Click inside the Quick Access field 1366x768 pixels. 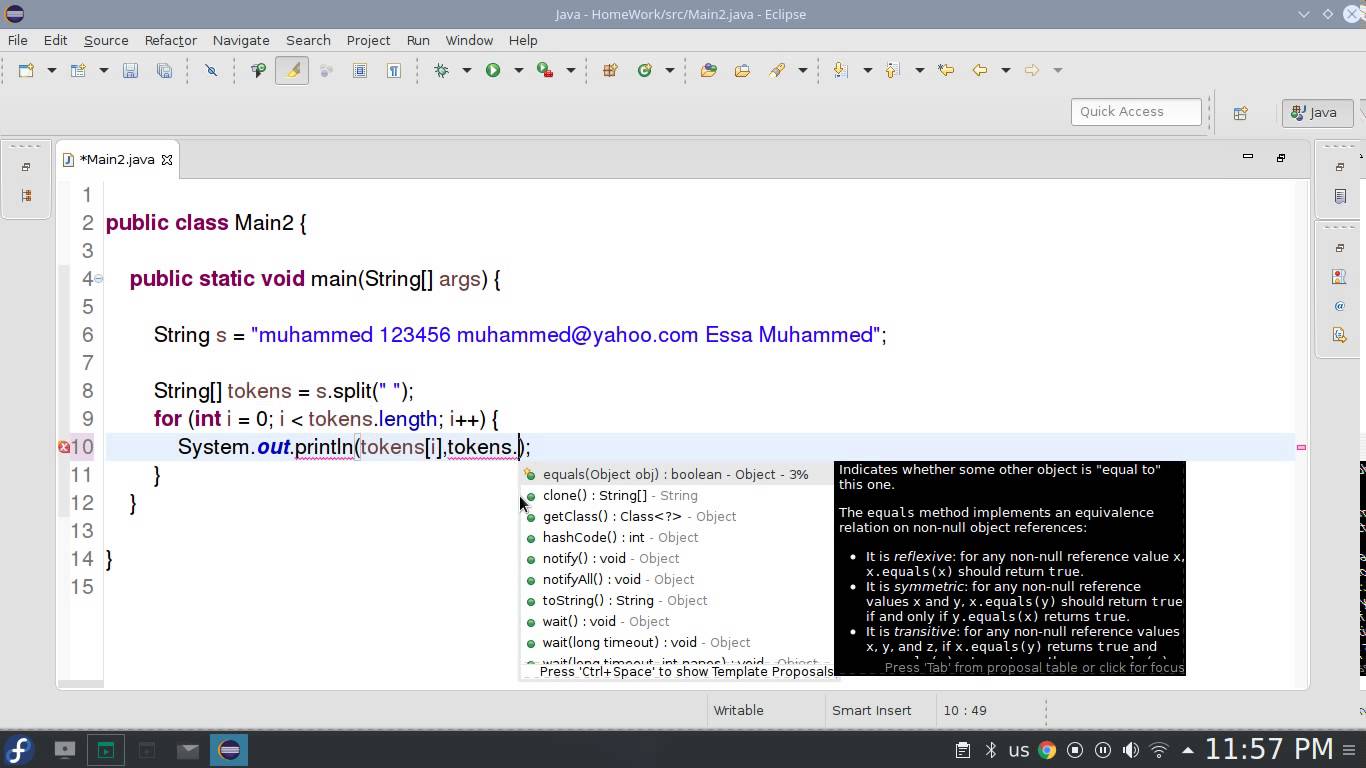(x=1135, y=111)
